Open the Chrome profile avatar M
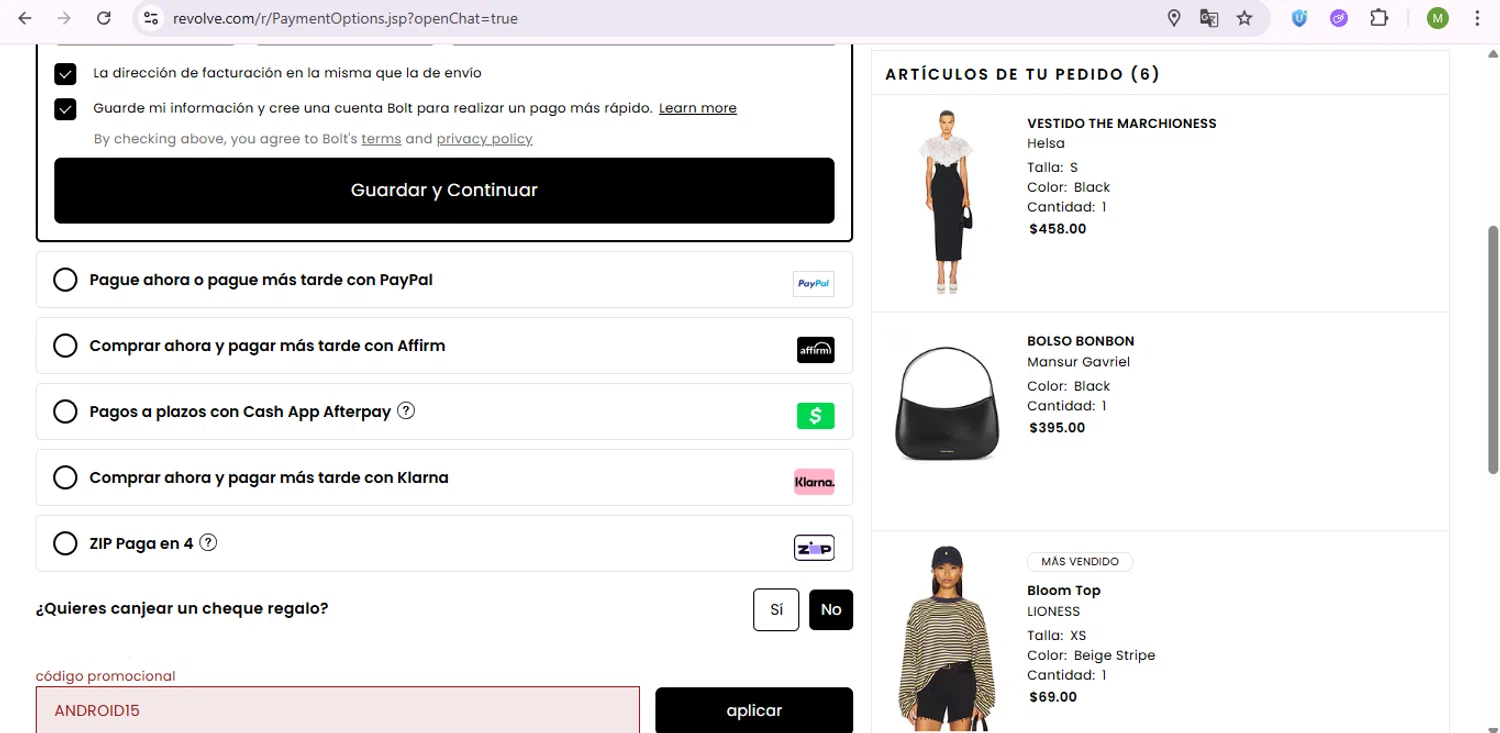This screenshot has width=1500, height=733. click(1437, 18)
